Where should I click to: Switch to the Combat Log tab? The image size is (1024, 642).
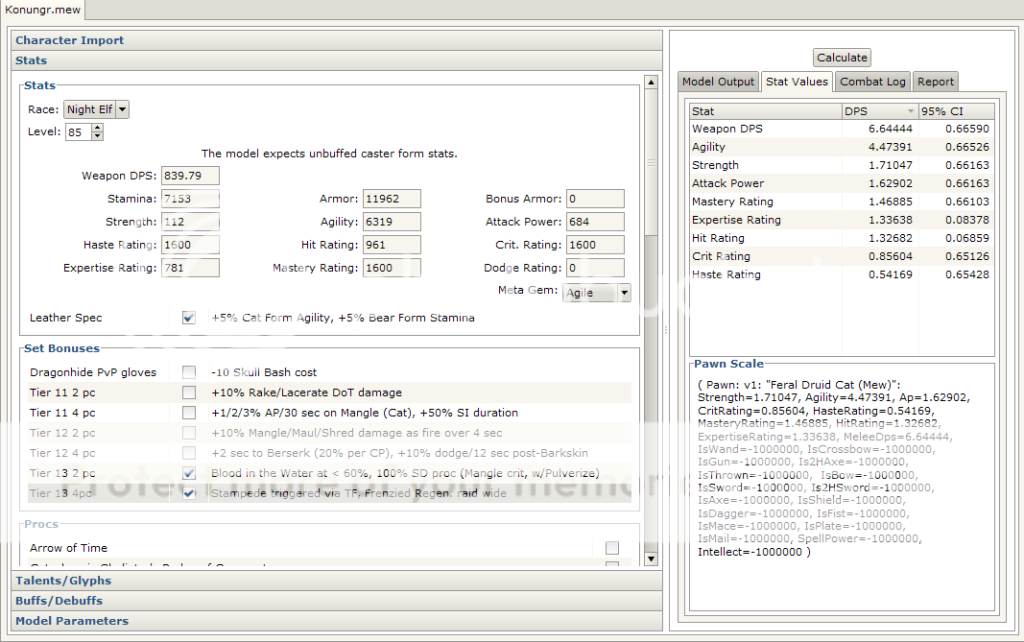(872, 82)
